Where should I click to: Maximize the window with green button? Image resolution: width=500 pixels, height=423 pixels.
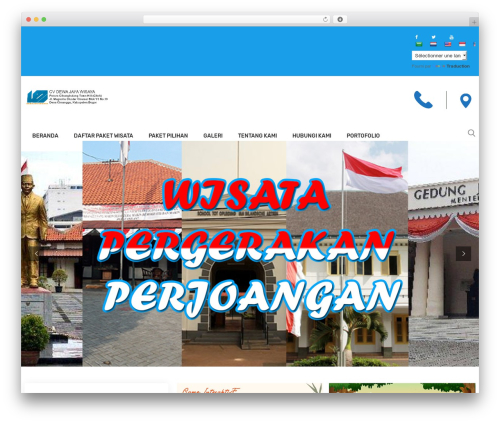(x=44, y=20)
